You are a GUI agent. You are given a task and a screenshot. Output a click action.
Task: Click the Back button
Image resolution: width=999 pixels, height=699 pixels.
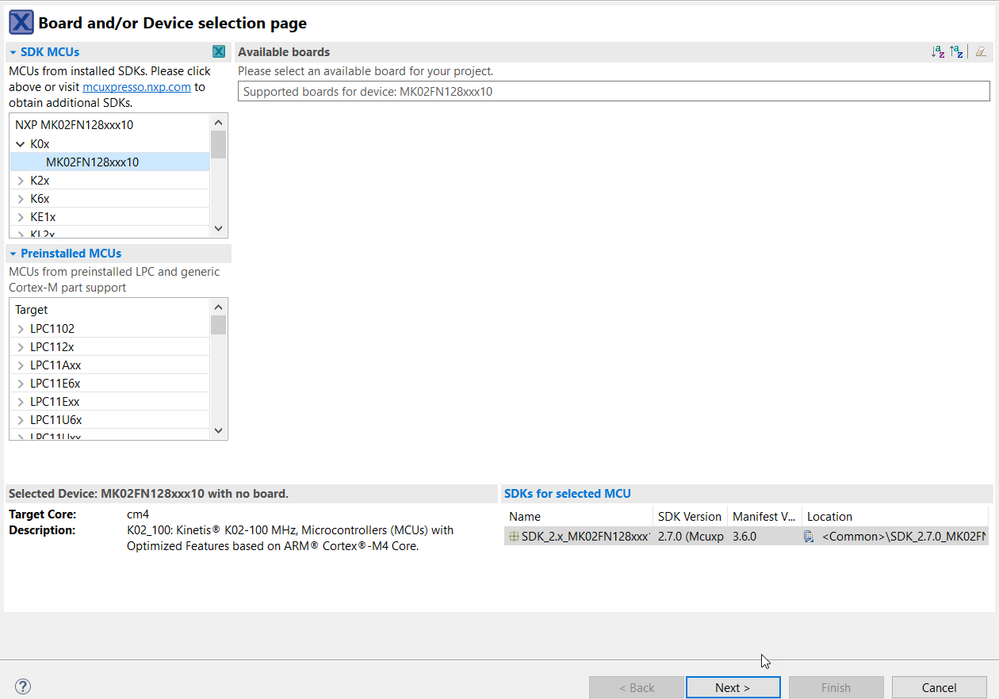tap(636, 688)
